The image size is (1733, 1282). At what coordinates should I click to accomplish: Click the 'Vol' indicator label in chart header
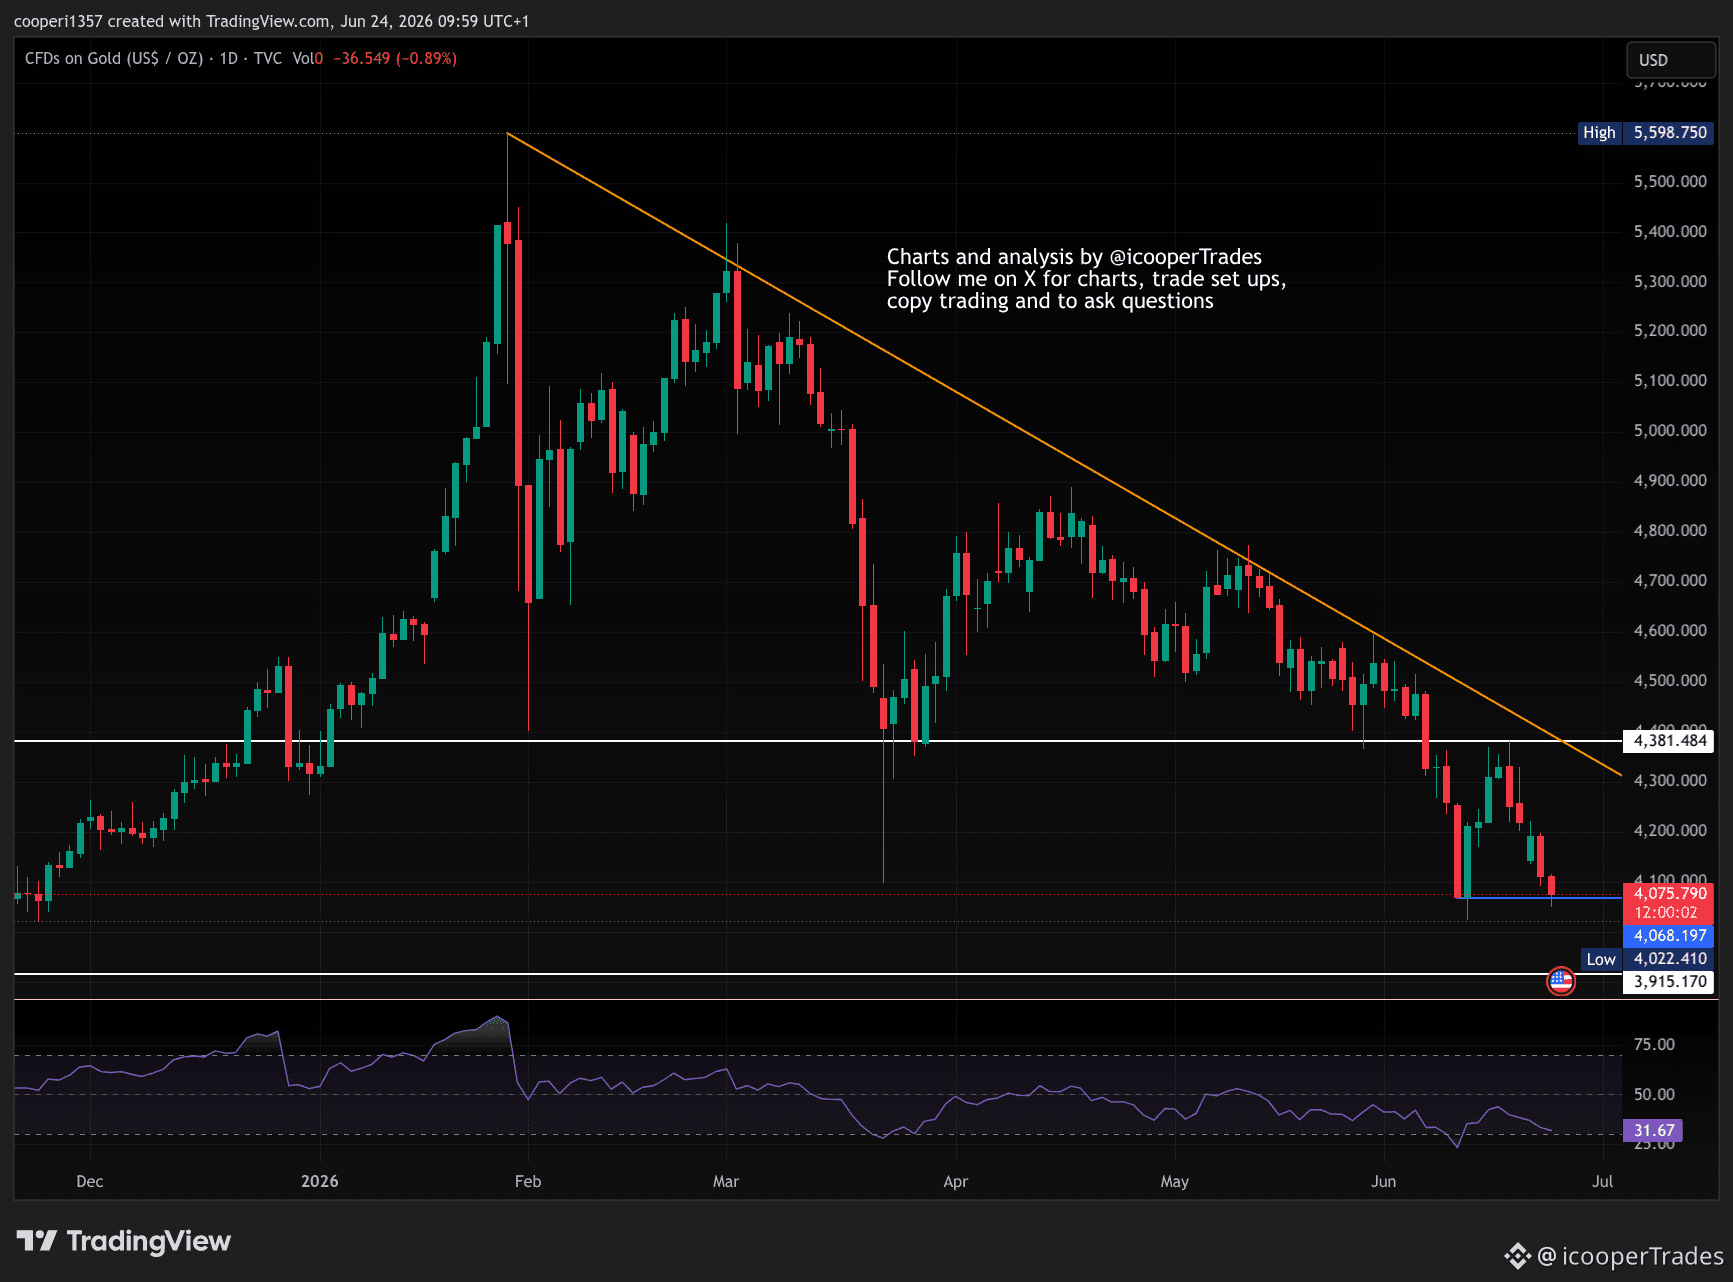[303, 59]
